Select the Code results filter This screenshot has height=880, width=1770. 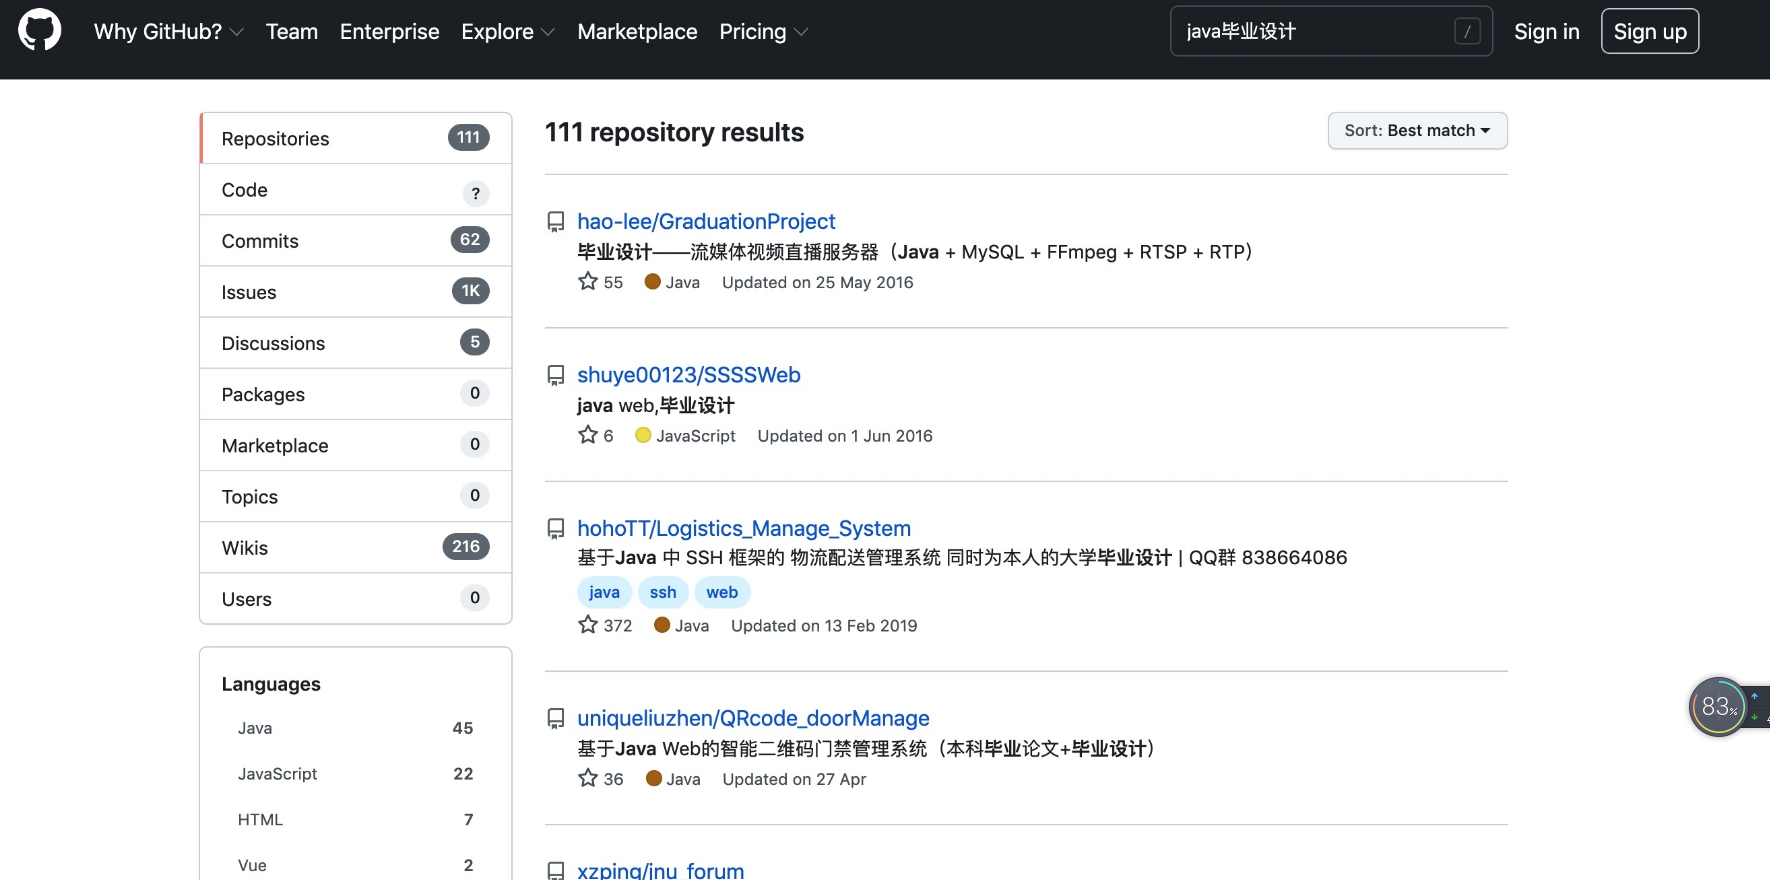[x=356, y=190]
